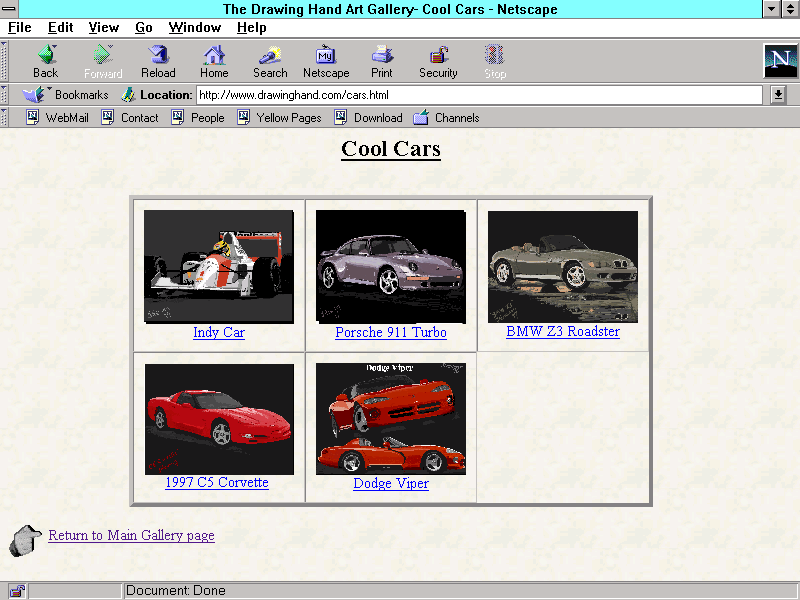Click the security lock icon in status bar
800x600 pixels.
click(17, 591)
